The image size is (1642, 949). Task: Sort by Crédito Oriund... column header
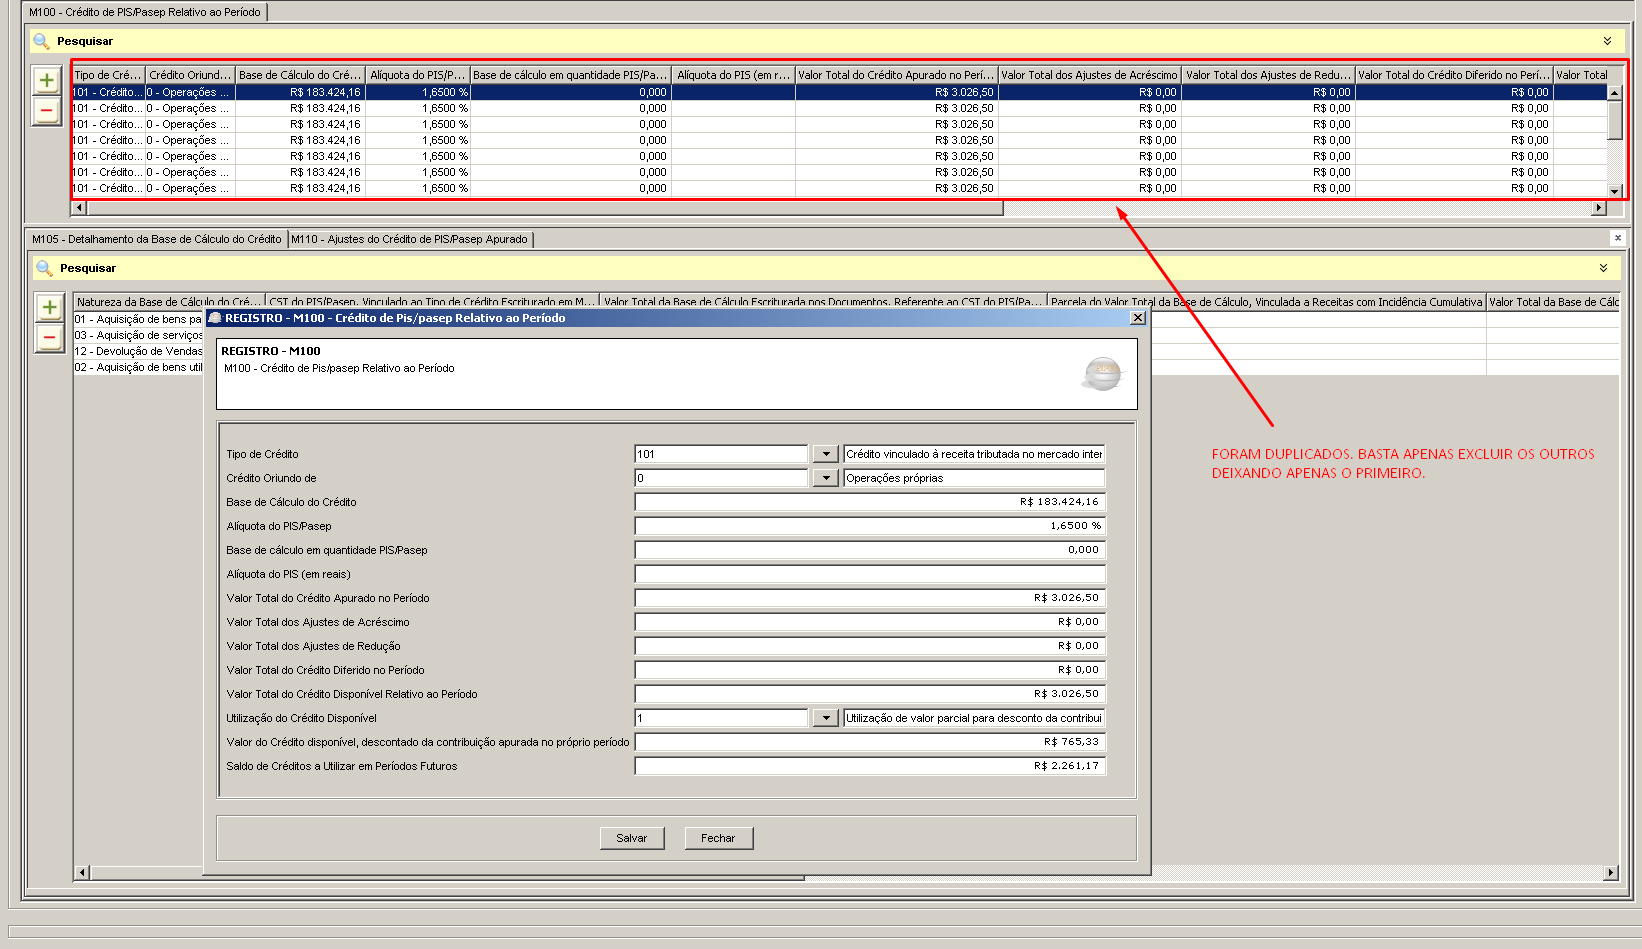190,75
